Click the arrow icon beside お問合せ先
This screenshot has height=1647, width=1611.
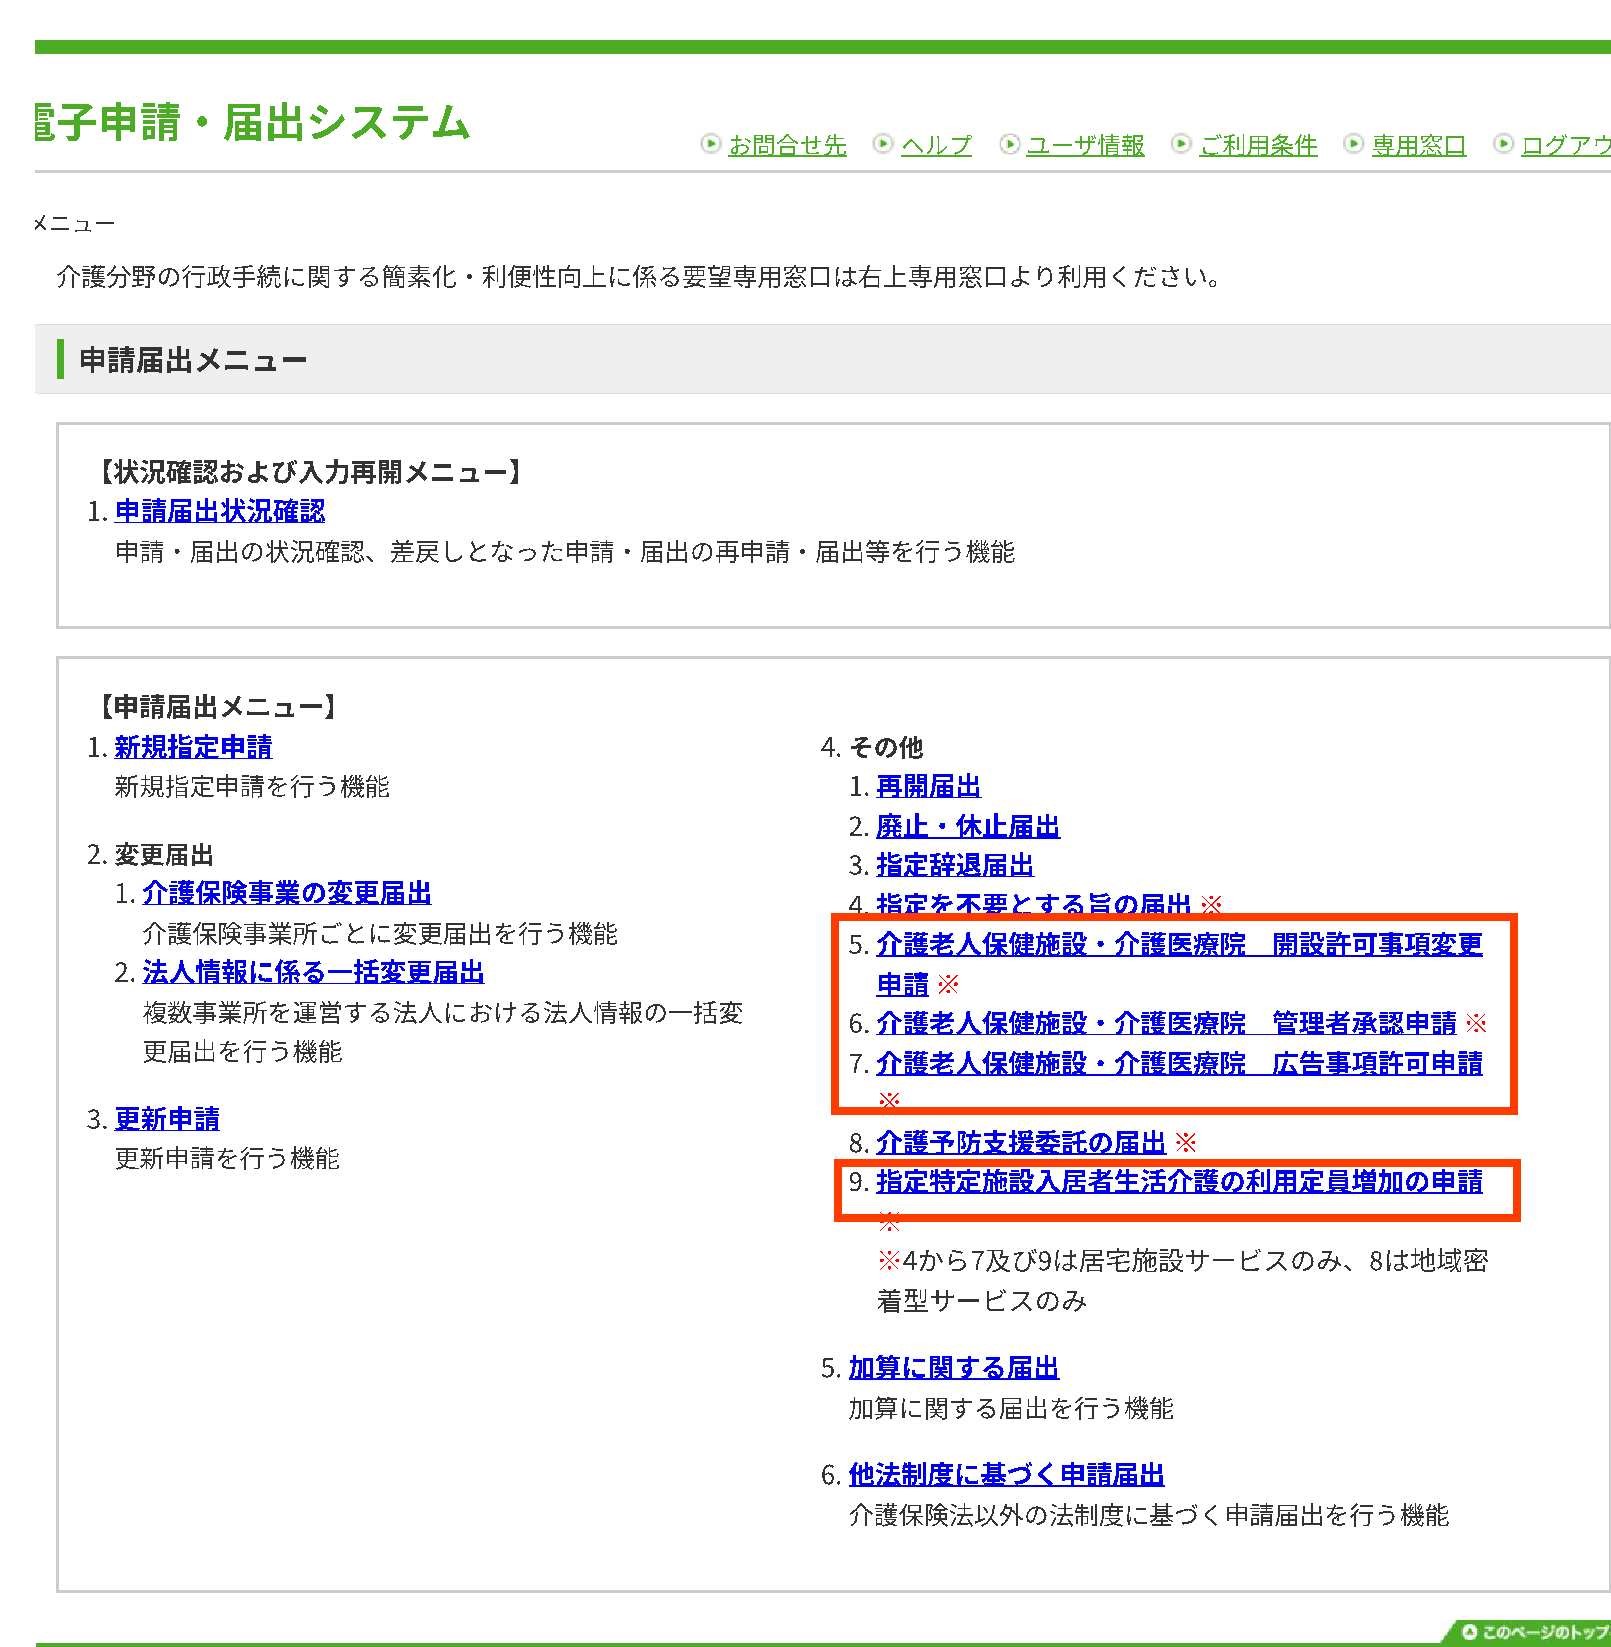point(710,143)
